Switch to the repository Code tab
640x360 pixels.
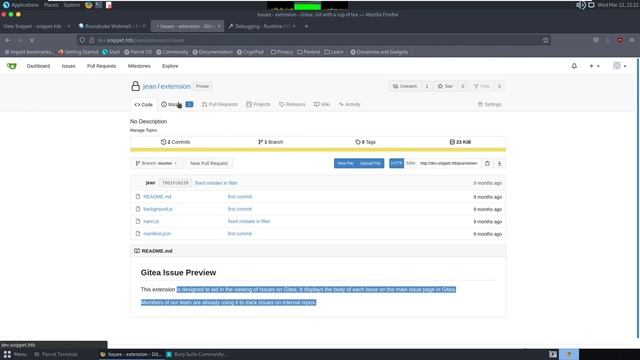coord(144,104)
